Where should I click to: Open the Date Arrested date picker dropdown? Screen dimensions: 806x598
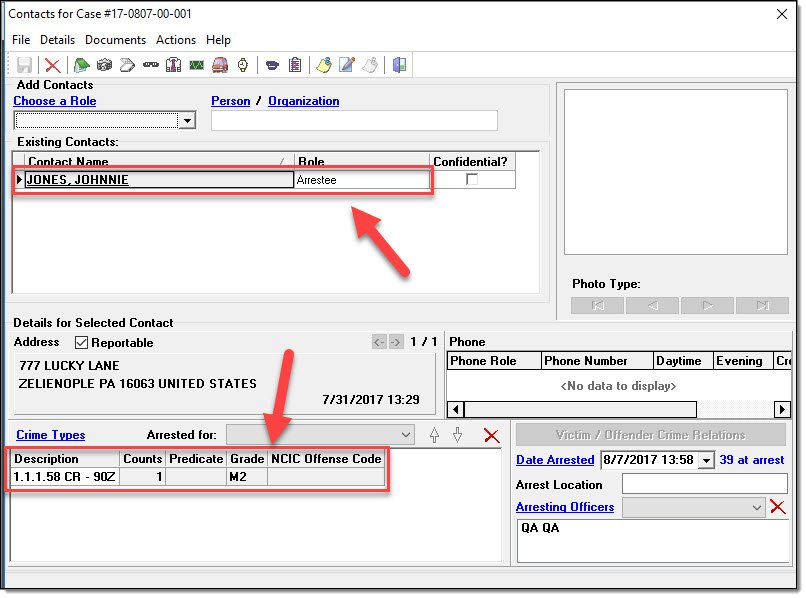point(709,460)
